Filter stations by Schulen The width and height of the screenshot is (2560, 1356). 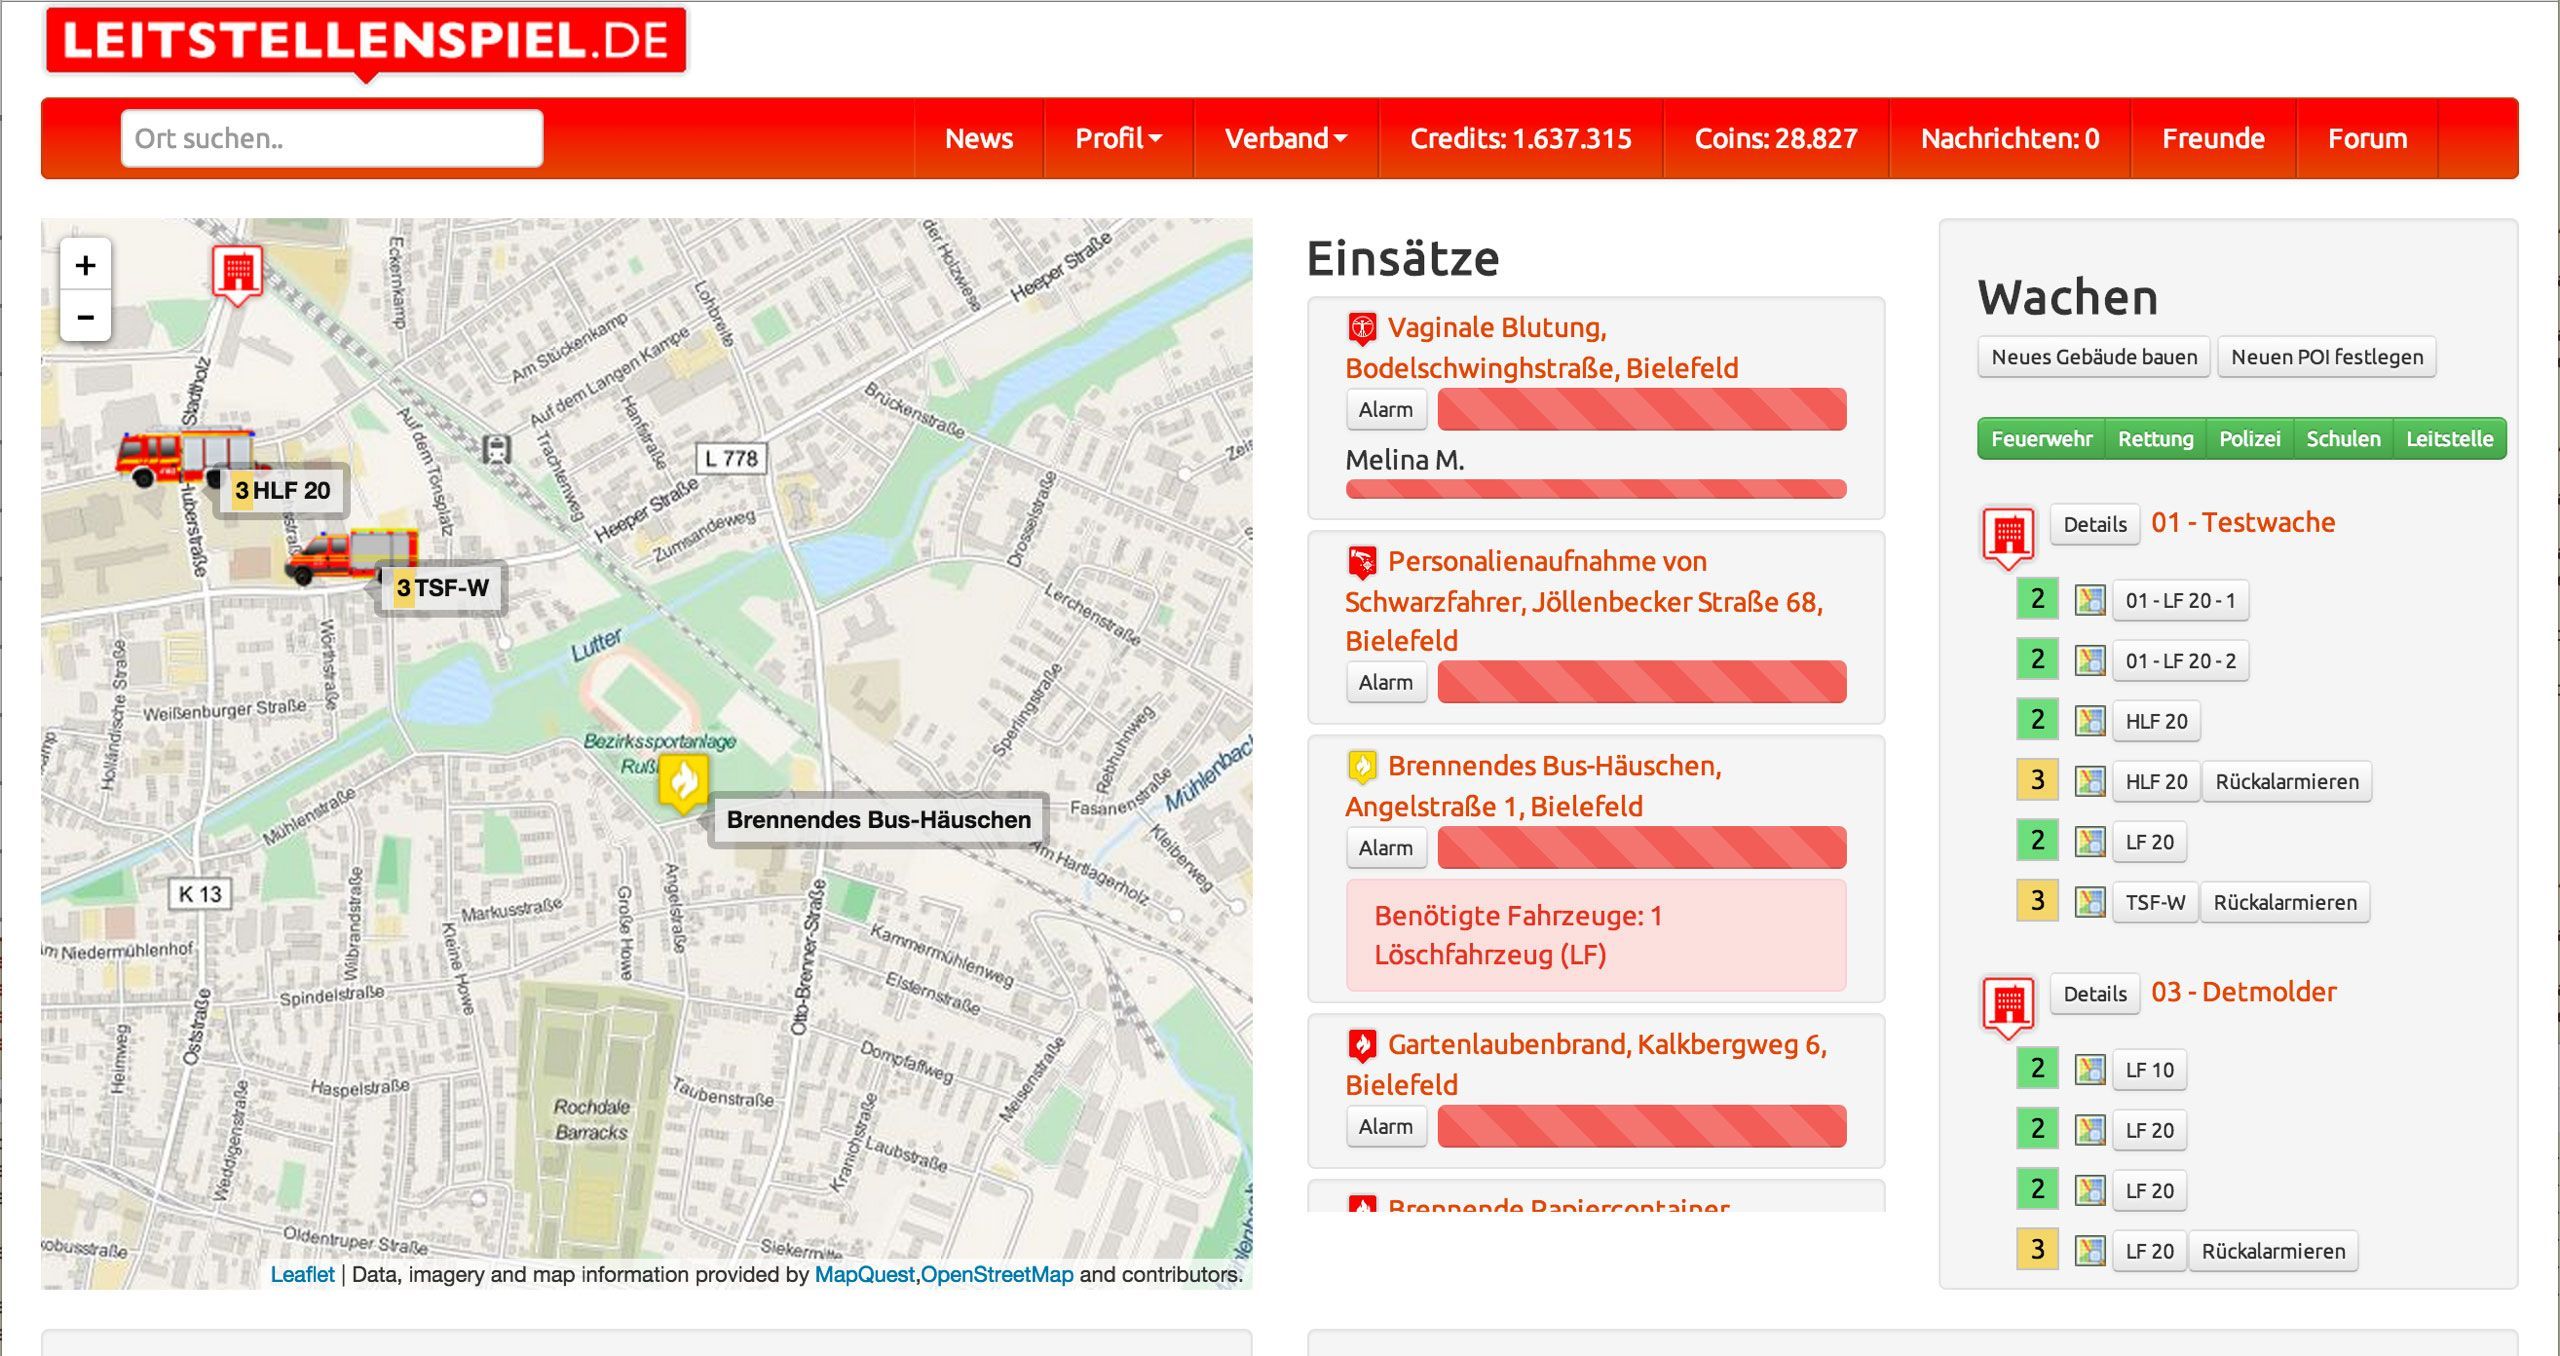coord(2343,439)
